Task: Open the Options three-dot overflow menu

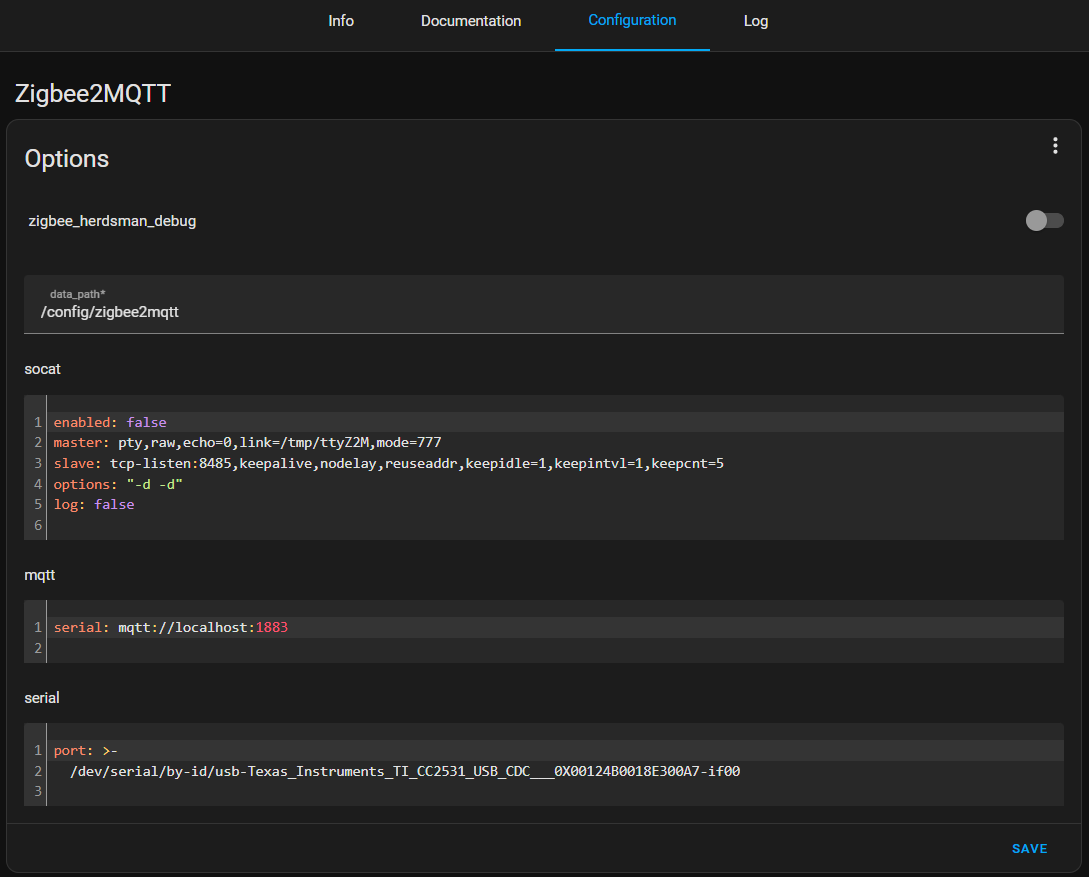Action: 1055,145
